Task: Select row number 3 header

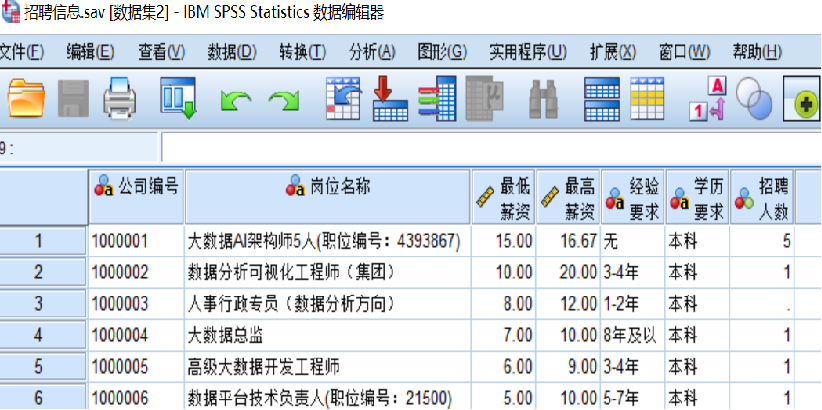Action: (x=43, y=304)
